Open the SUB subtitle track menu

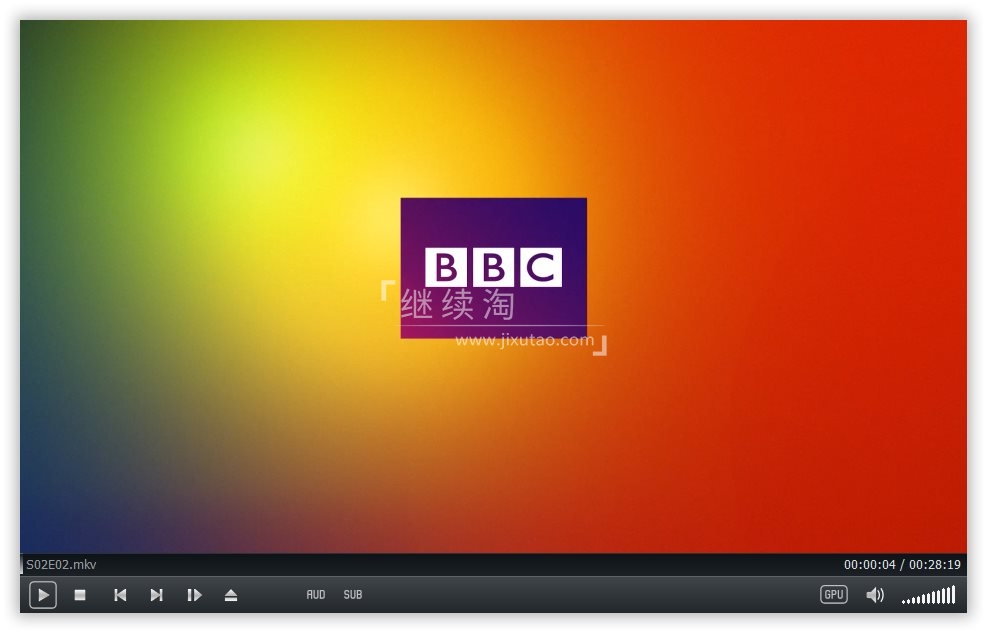point(353,595)
